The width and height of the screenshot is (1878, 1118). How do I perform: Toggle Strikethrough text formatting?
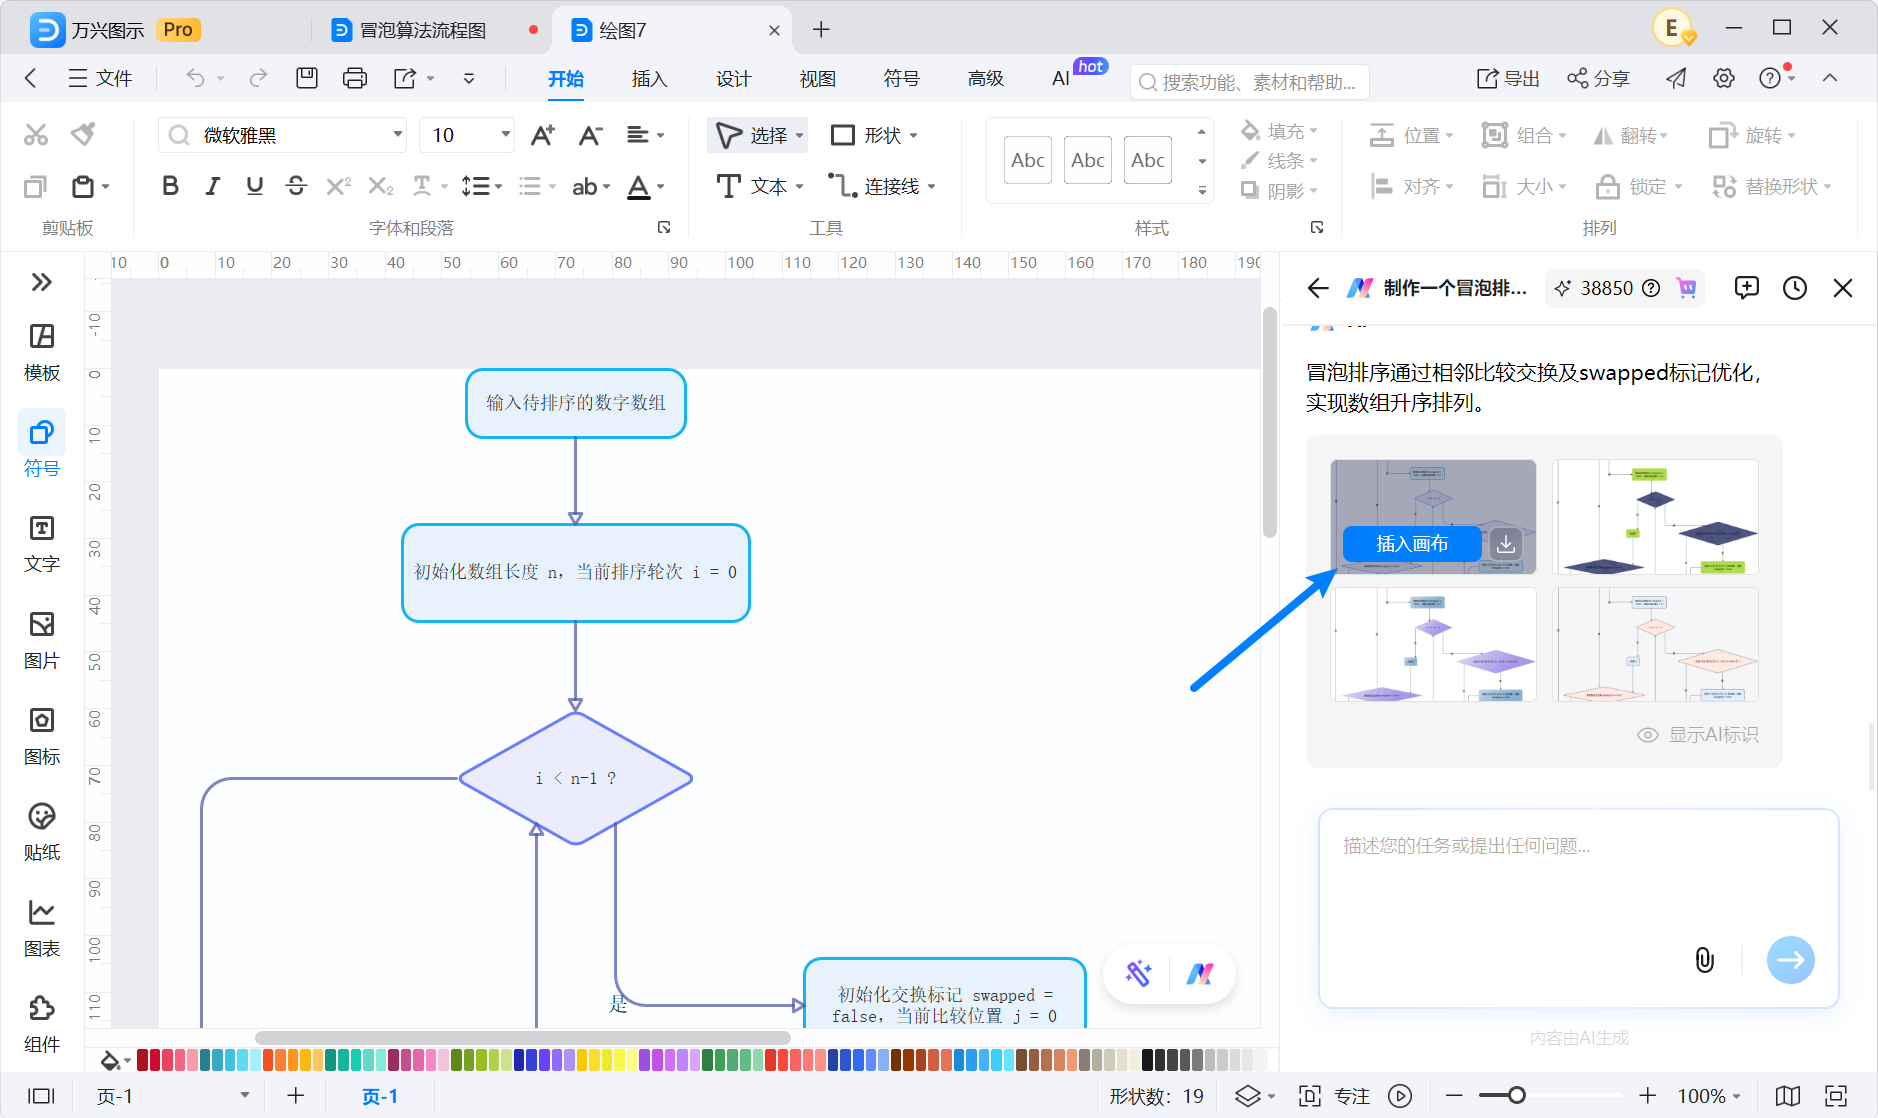point(296,186)
